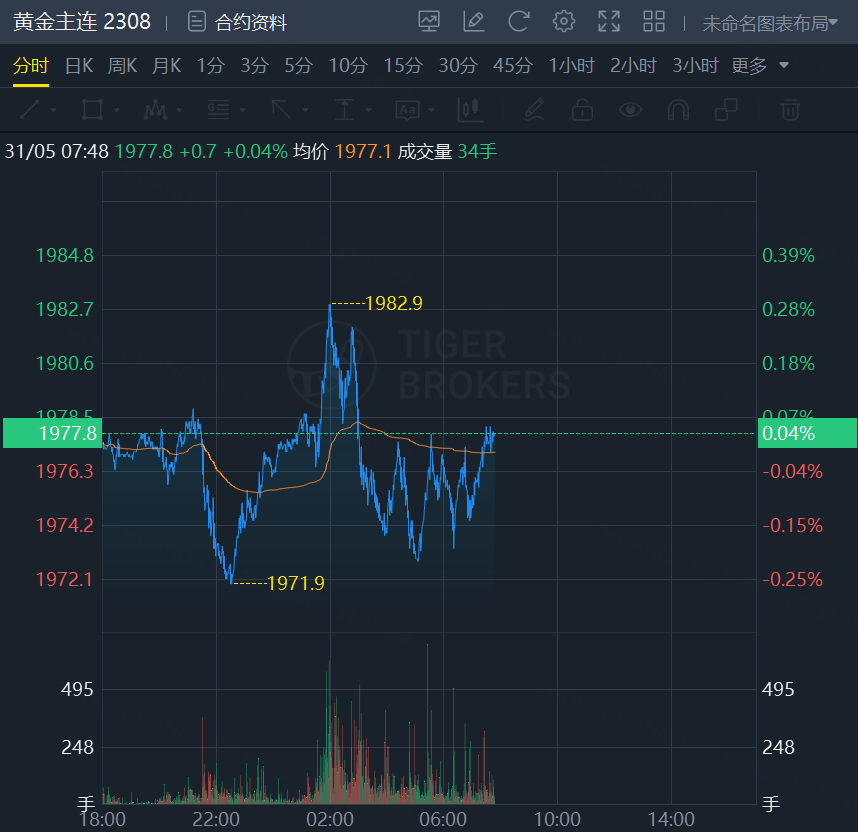Image resolution: width=858 pixels, height=832 pixels.
Task: Select the 15分 timeframe tab
Action: coord(403,66)
